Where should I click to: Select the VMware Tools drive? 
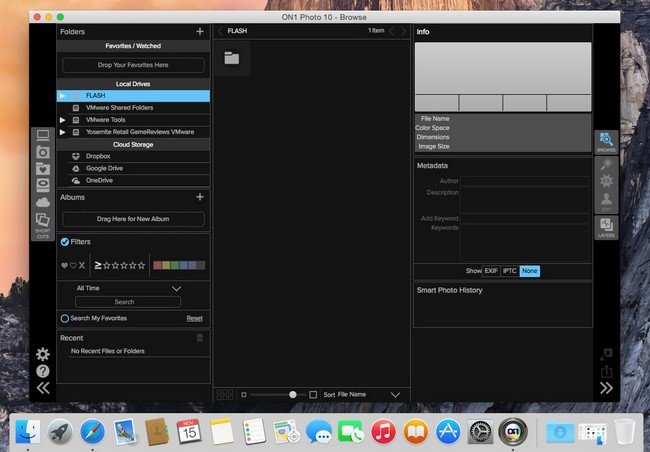point(133,120)
